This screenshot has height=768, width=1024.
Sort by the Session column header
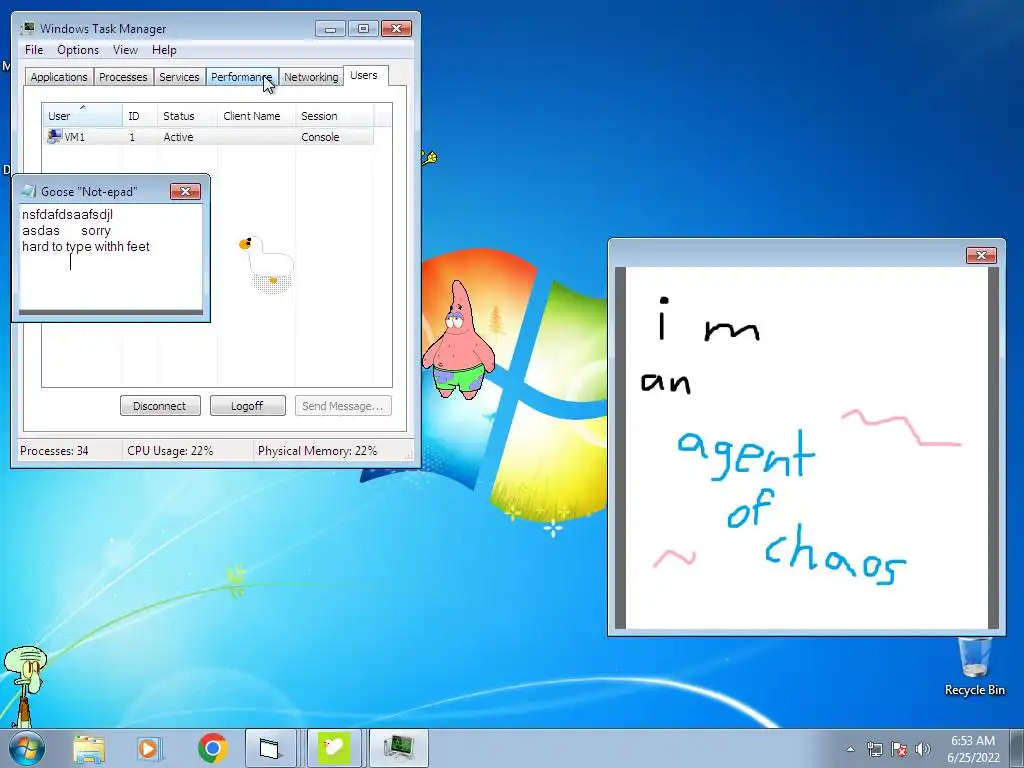(x=334, y=116)
